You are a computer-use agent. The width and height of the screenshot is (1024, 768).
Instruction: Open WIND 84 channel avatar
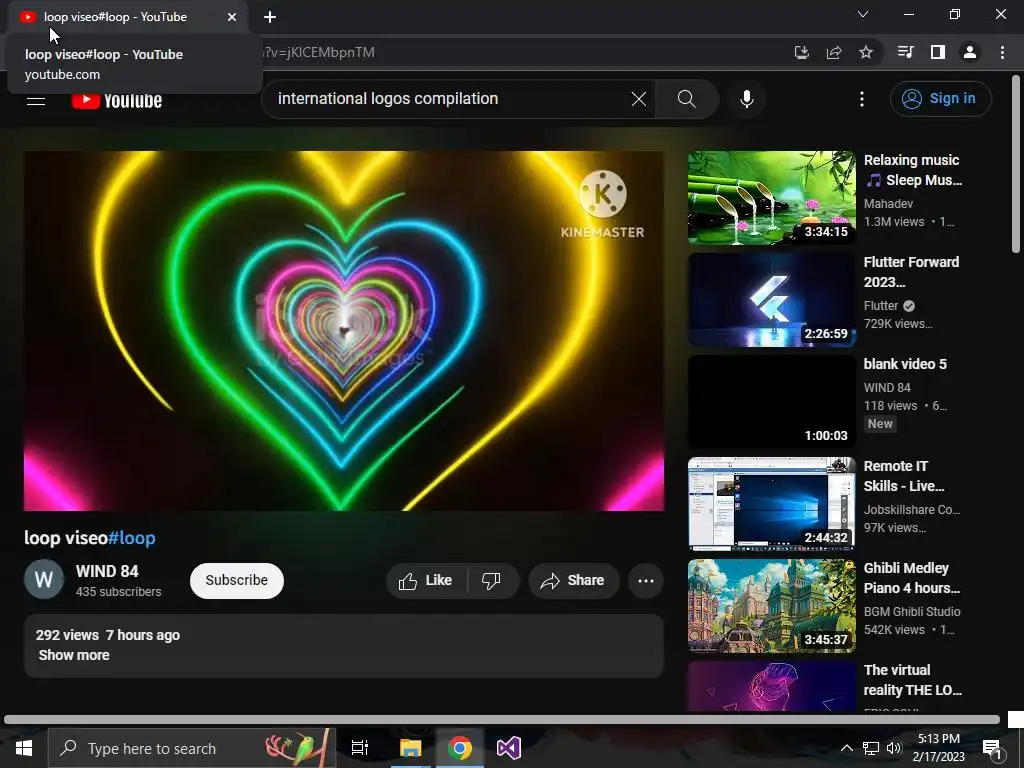point(44,579)
